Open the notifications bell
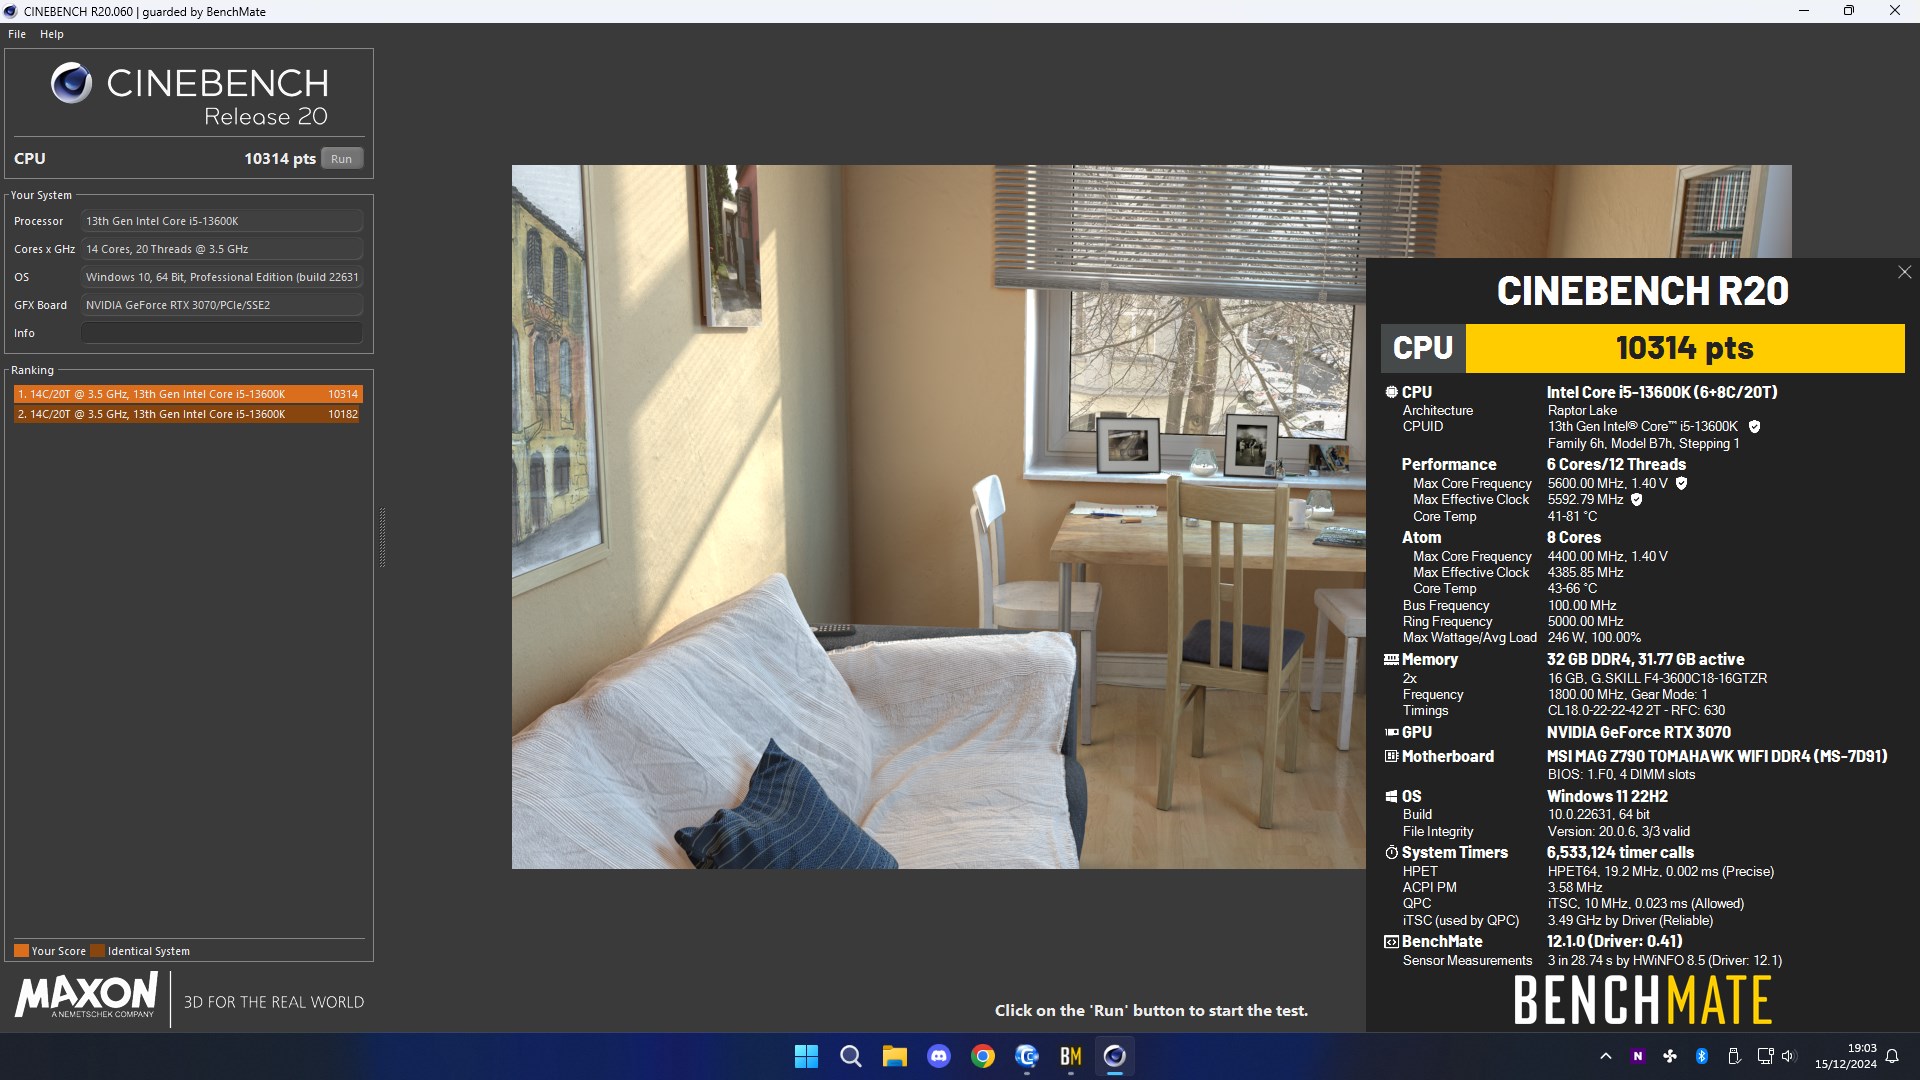1920x1080 pixels. (x=1892, y=1056)
